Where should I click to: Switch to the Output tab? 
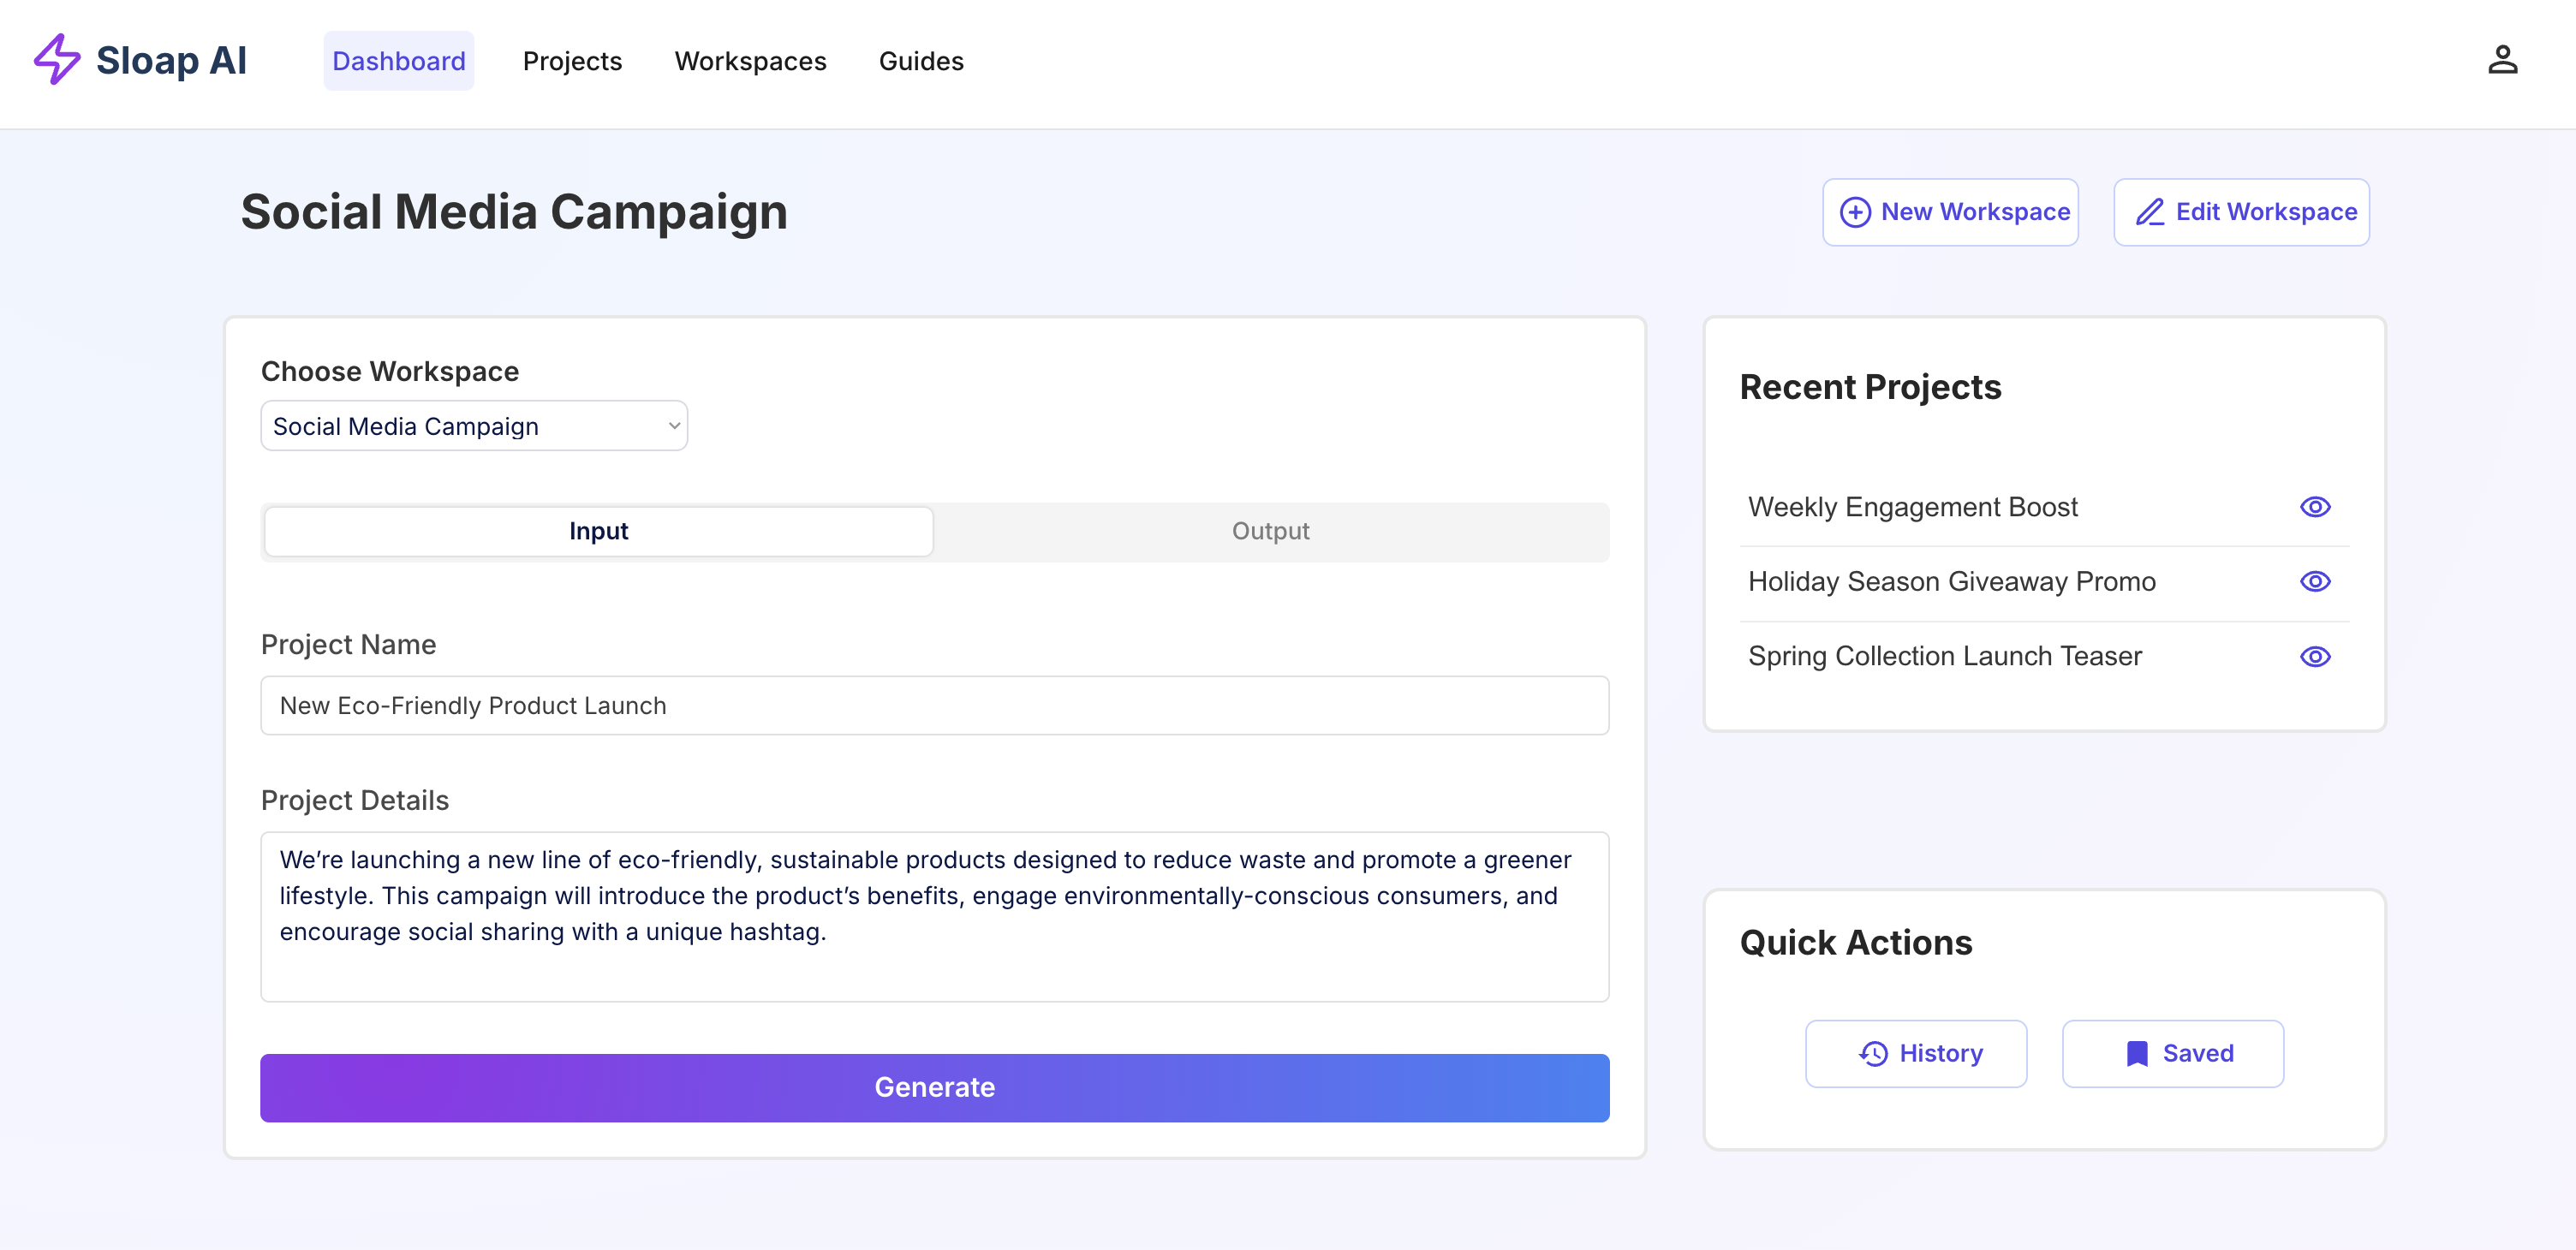pyautogui.click(x=1270, y=531)
